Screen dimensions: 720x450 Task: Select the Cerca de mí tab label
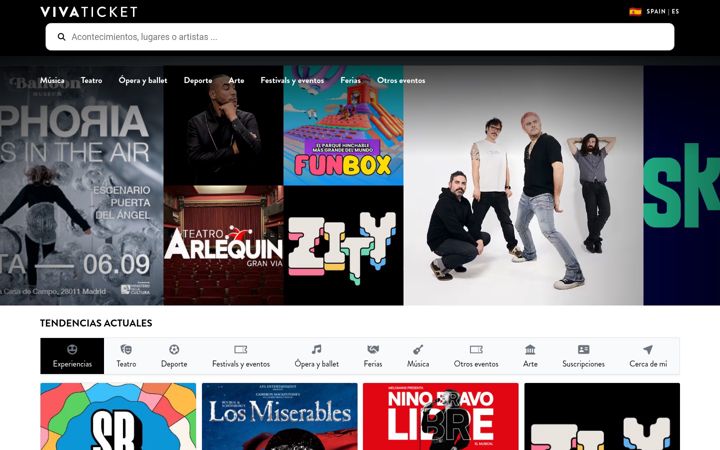click(x=648, y=364)
